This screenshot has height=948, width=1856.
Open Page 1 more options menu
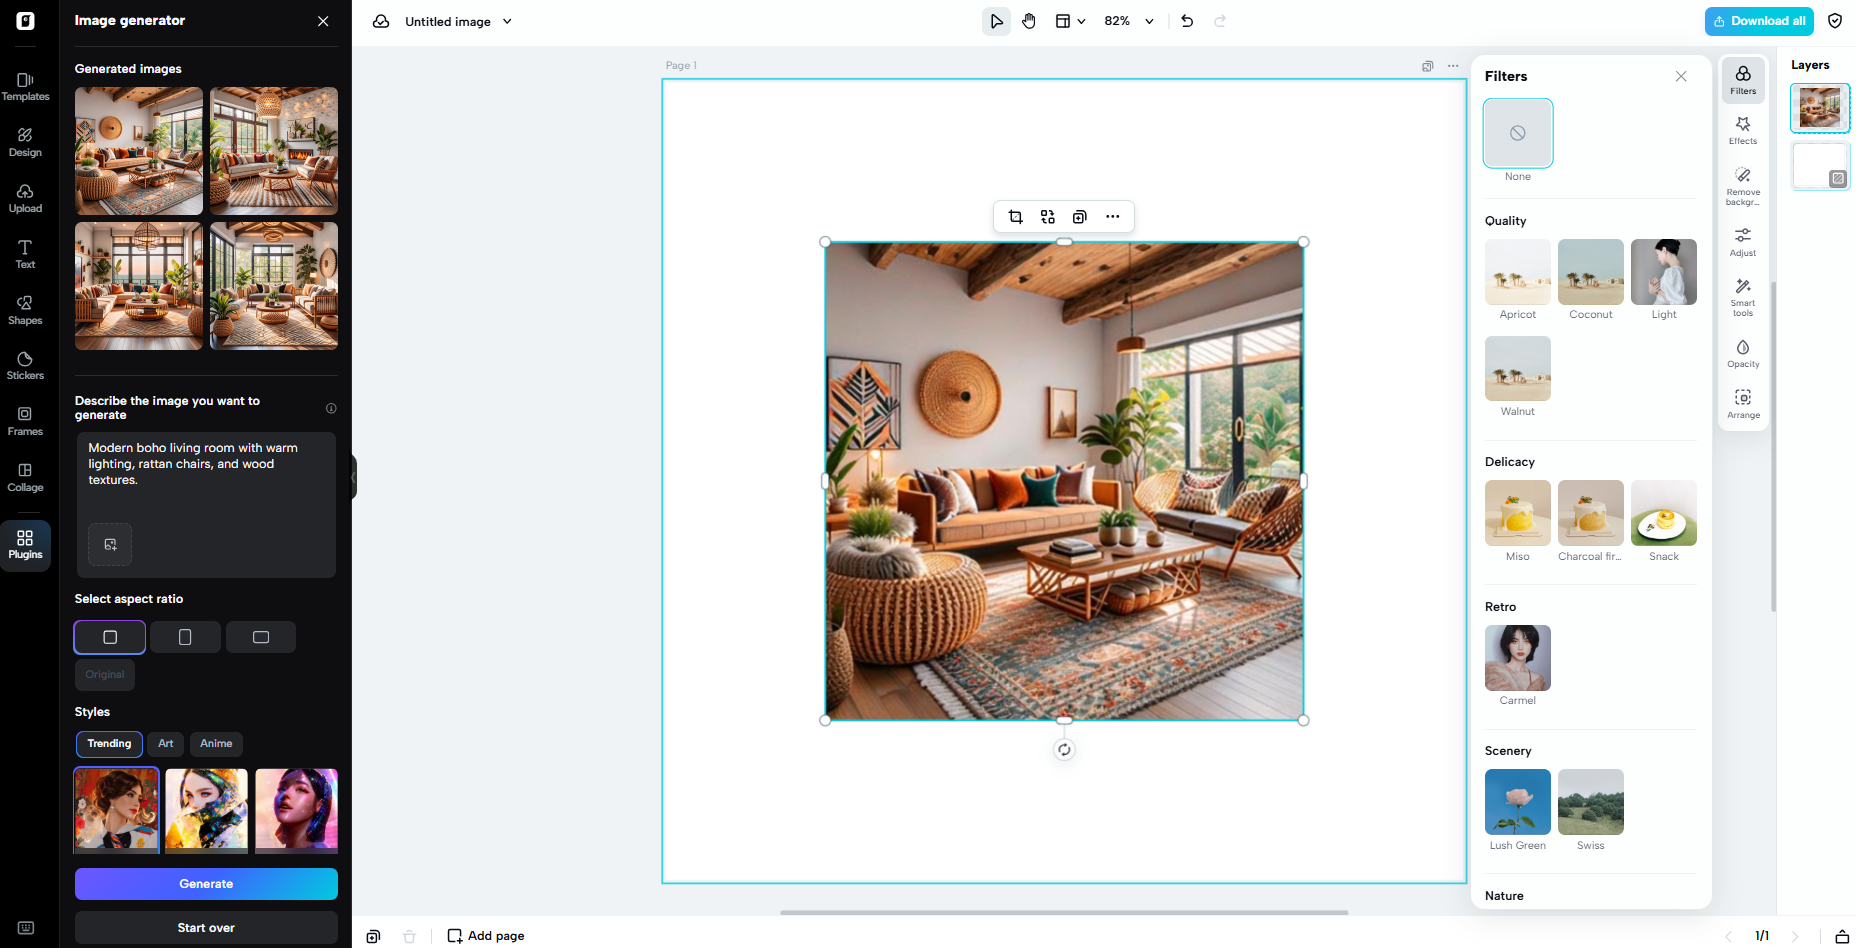1453,66
